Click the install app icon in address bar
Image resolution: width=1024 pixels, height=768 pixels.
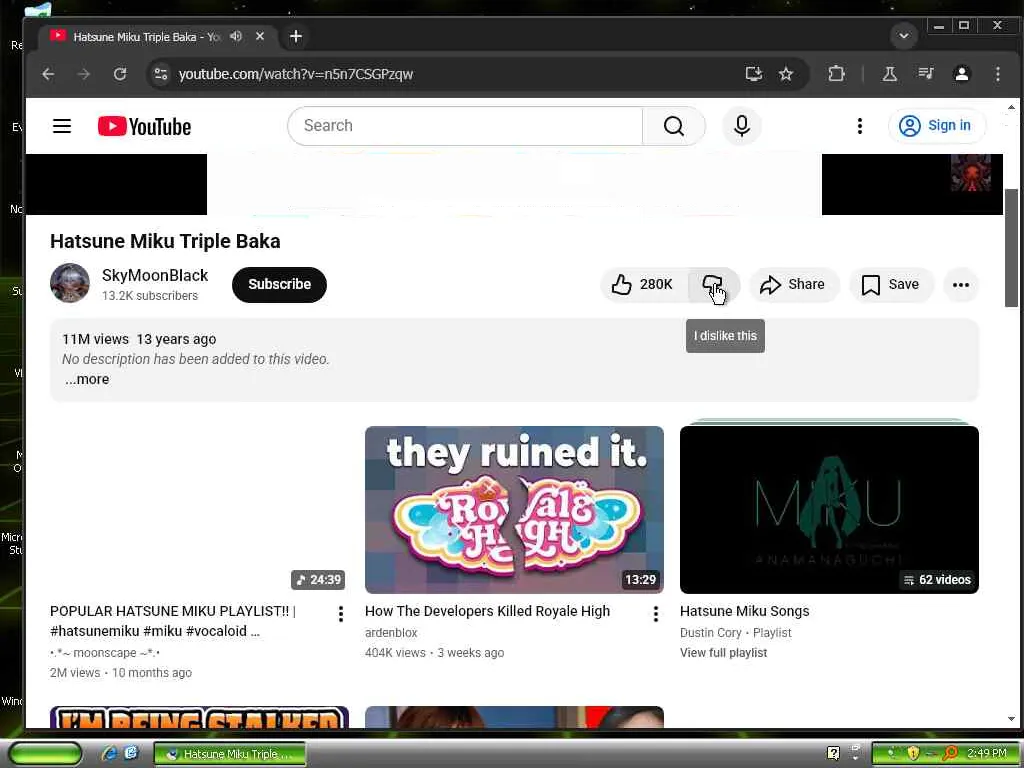[x=754, y=74]
